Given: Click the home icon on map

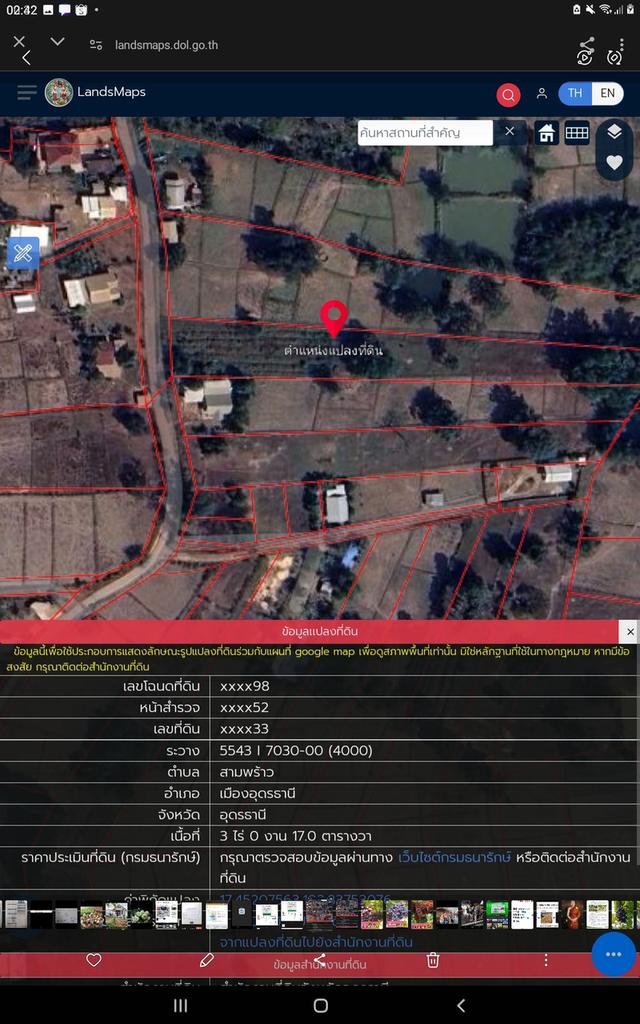Looking at the screenshot, I should coord(546,133).
